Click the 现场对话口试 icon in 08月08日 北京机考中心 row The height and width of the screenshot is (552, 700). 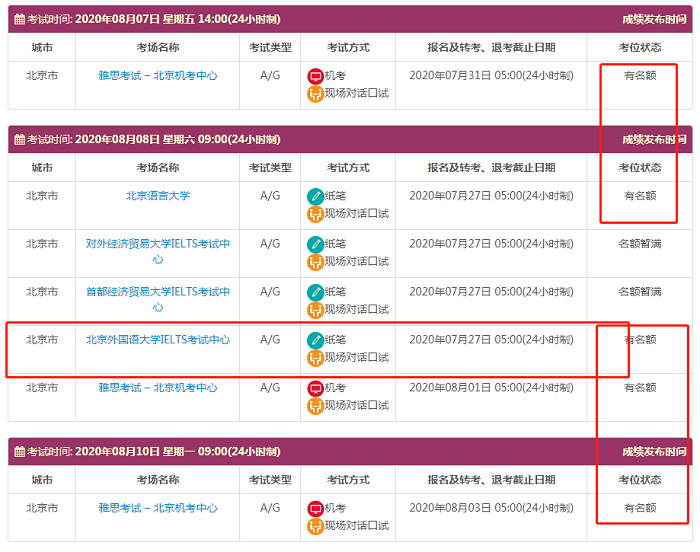pyautogui.click(x=315, y=406)
